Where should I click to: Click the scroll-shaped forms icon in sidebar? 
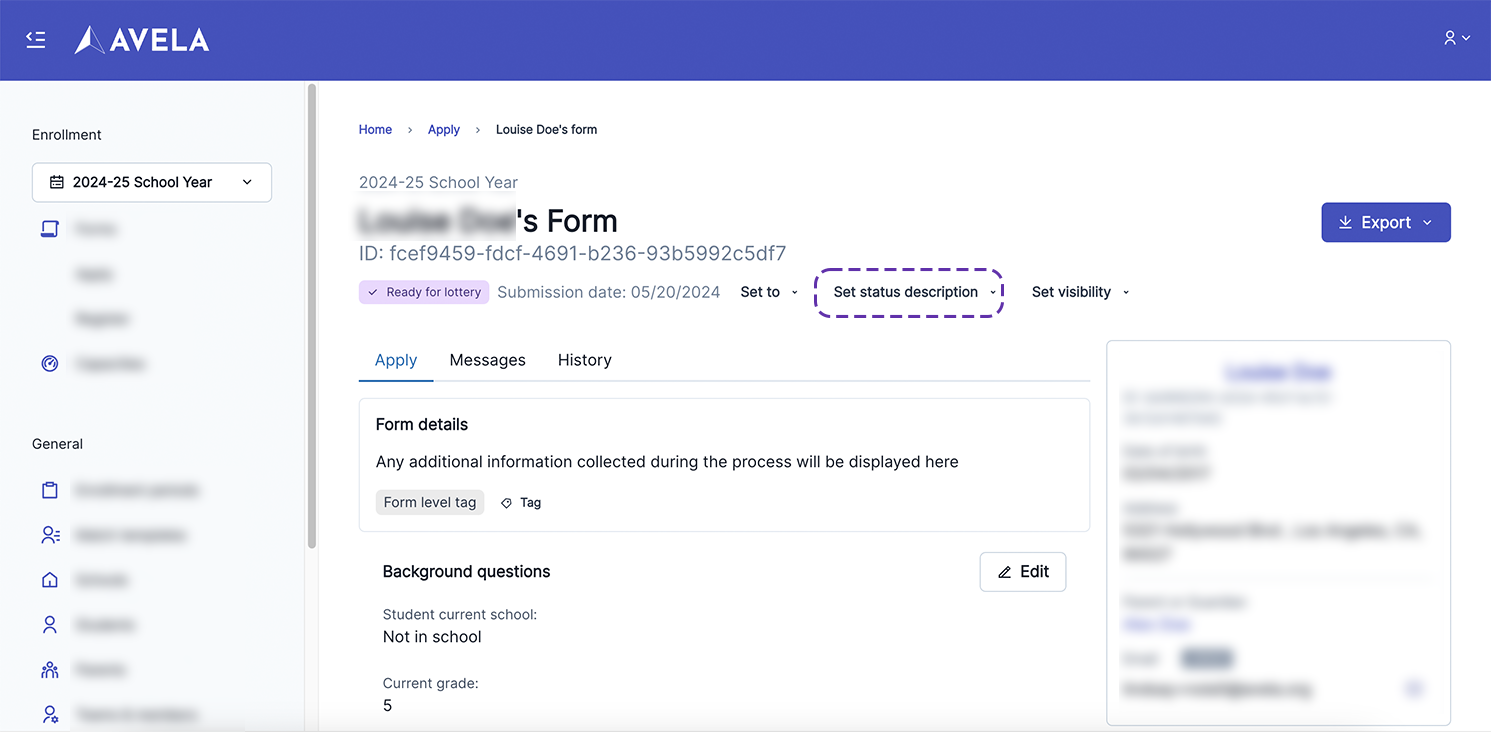(x=50, y=229)
